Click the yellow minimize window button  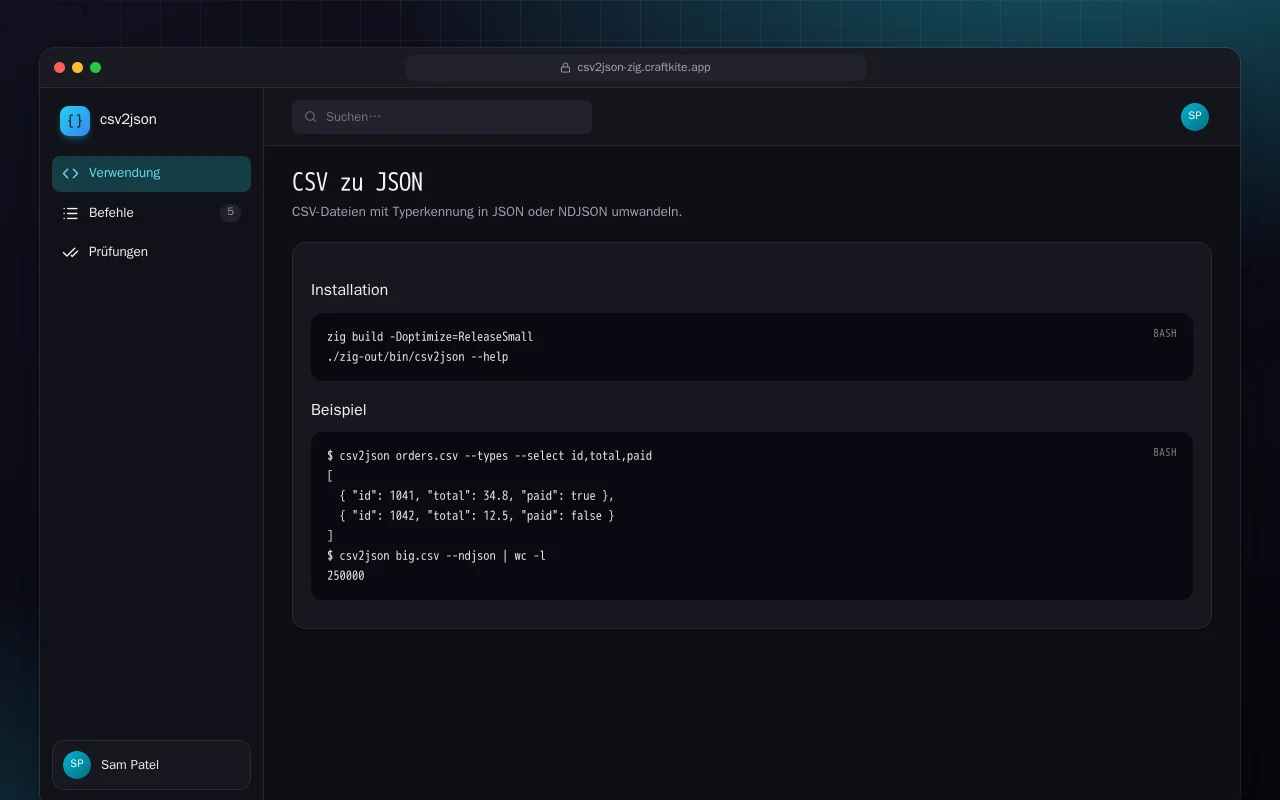[77, 68]
